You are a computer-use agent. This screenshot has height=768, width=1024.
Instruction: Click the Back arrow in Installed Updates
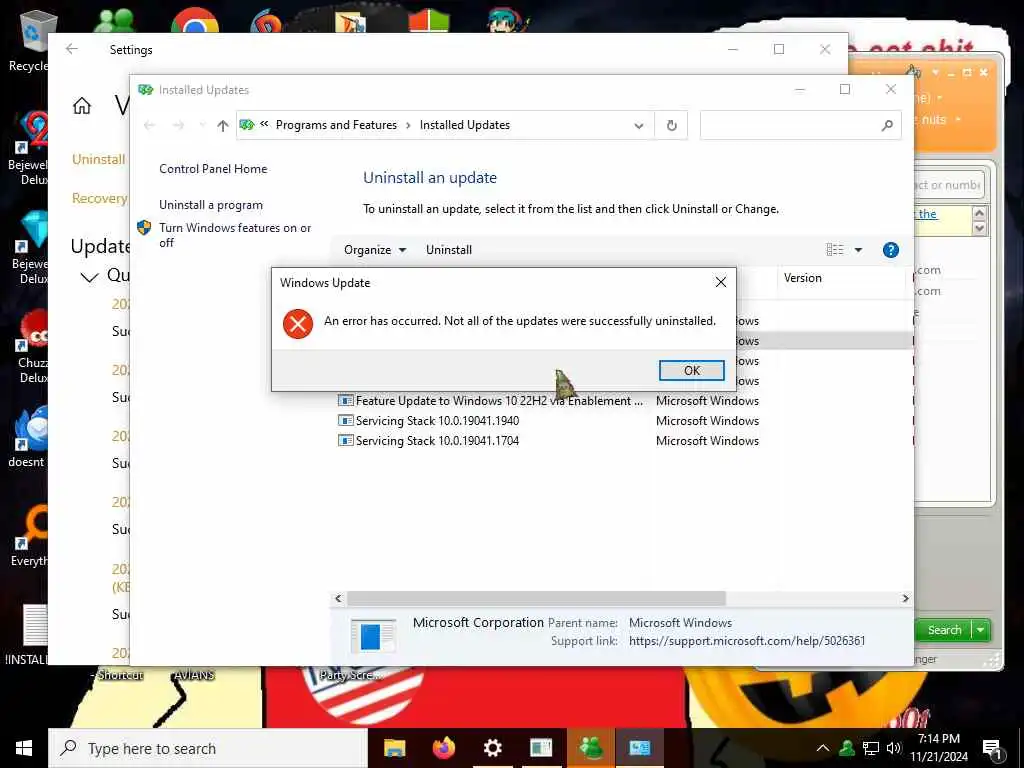150,125
